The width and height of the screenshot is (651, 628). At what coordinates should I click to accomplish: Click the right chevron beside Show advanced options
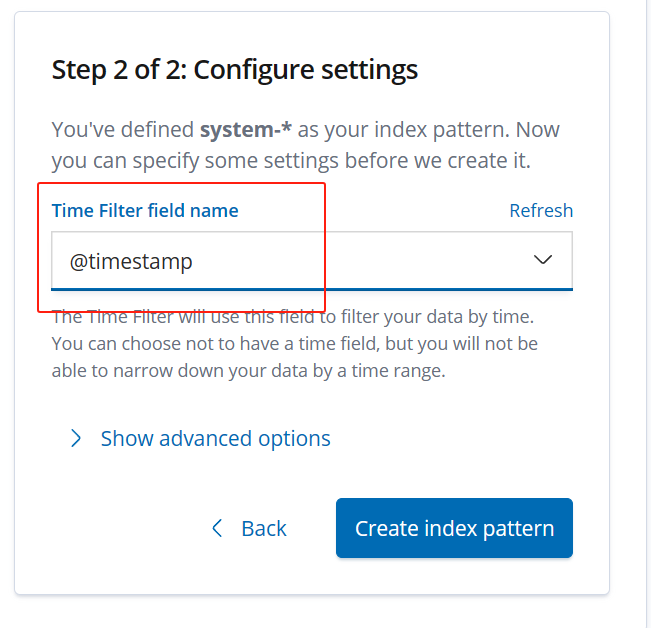point(76,438)
